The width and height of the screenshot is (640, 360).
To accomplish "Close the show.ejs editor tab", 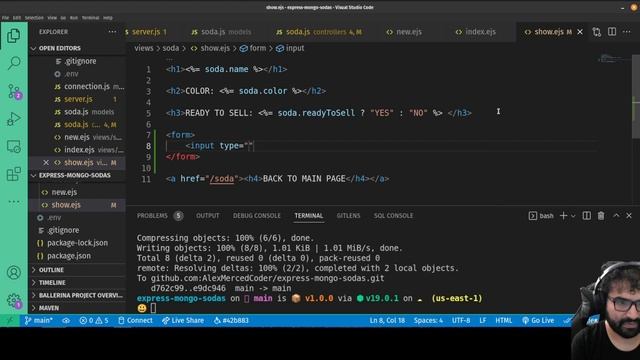I will point(580,32).
